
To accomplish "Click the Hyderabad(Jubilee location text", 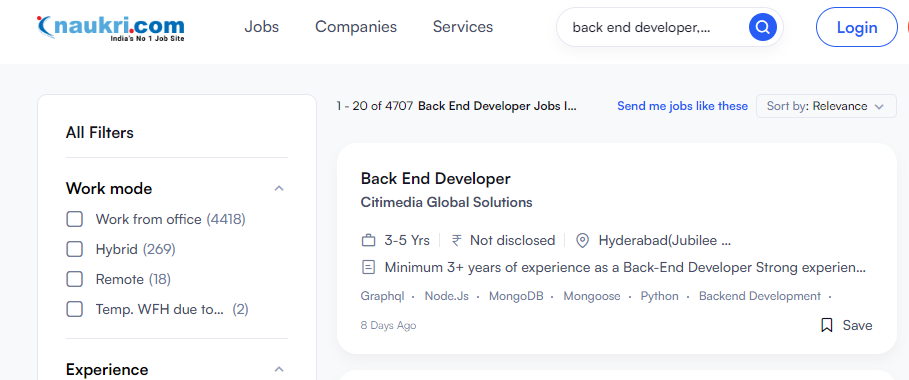I will [665, 240].
